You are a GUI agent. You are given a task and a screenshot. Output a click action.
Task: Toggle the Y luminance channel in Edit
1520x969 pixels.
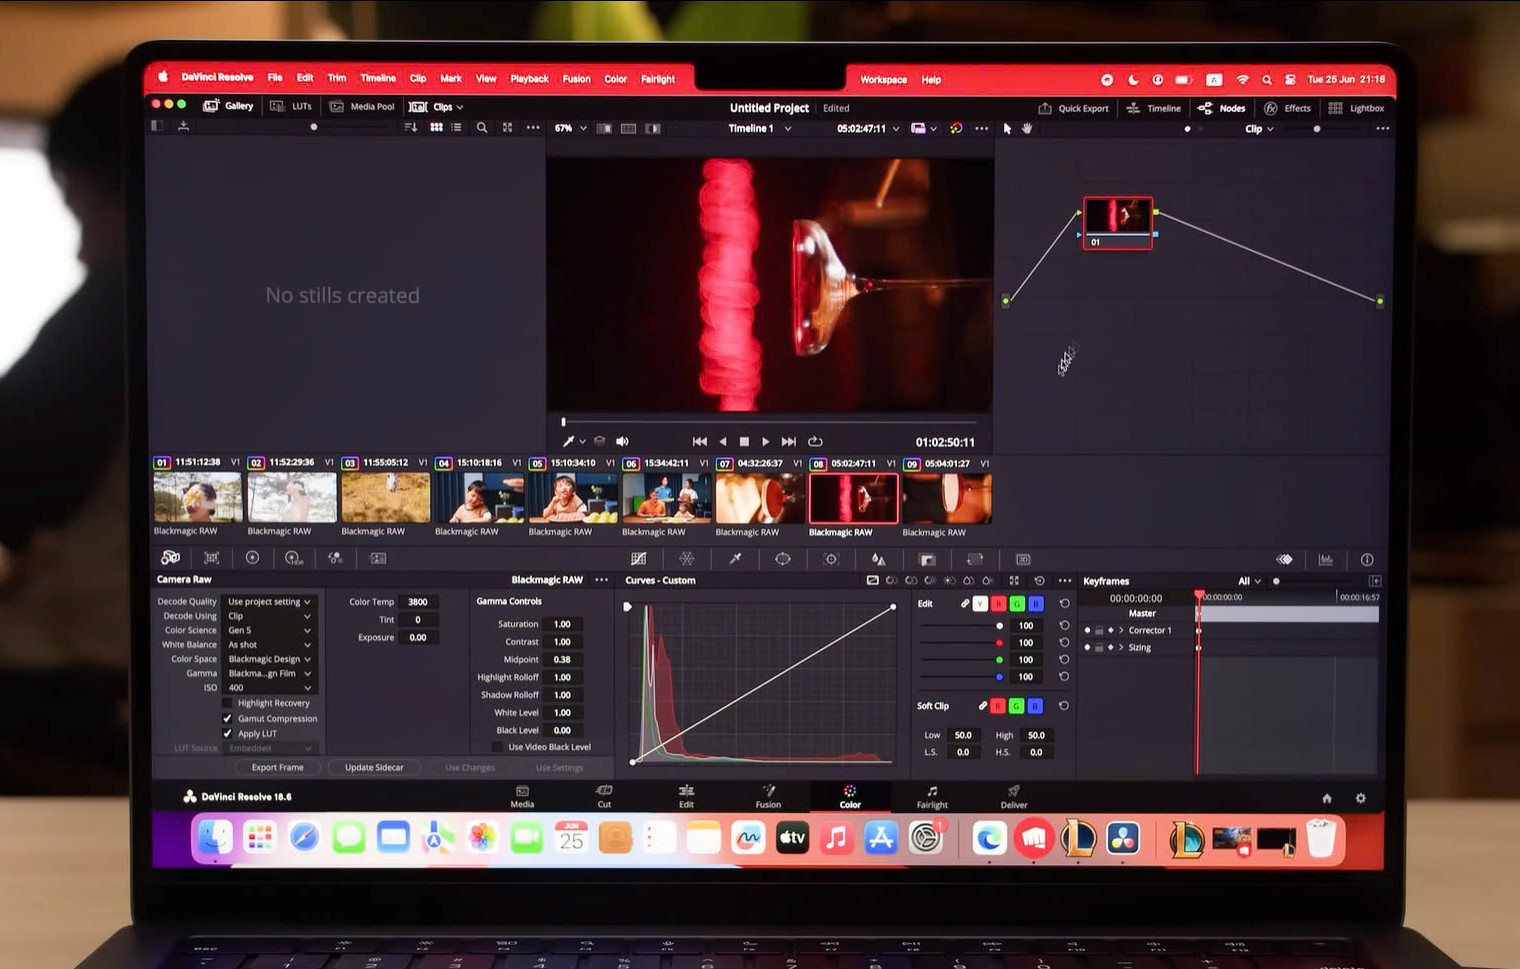pyautogui.click(x=980, y=604)
